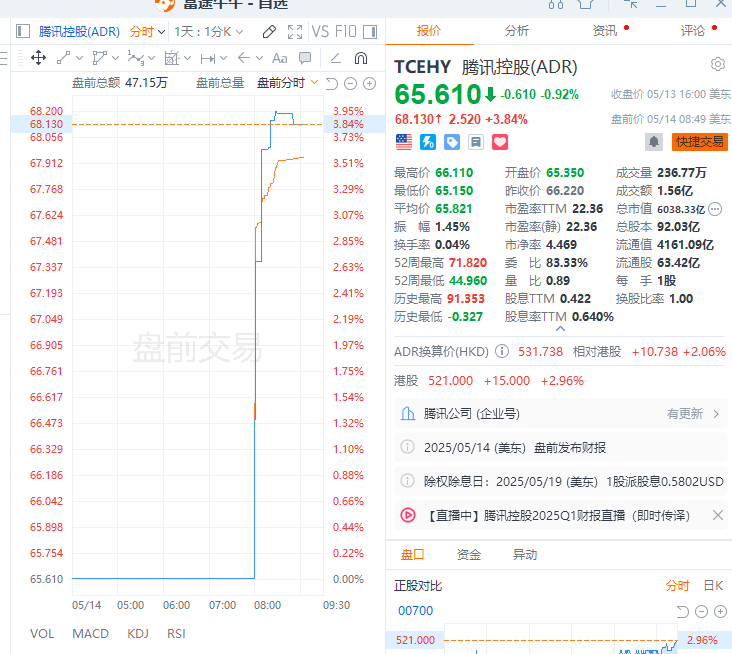The image size is (732, 654).
Task: Expand measure tool options arrow
Action: pyautogui.click(x=223, y=58)
